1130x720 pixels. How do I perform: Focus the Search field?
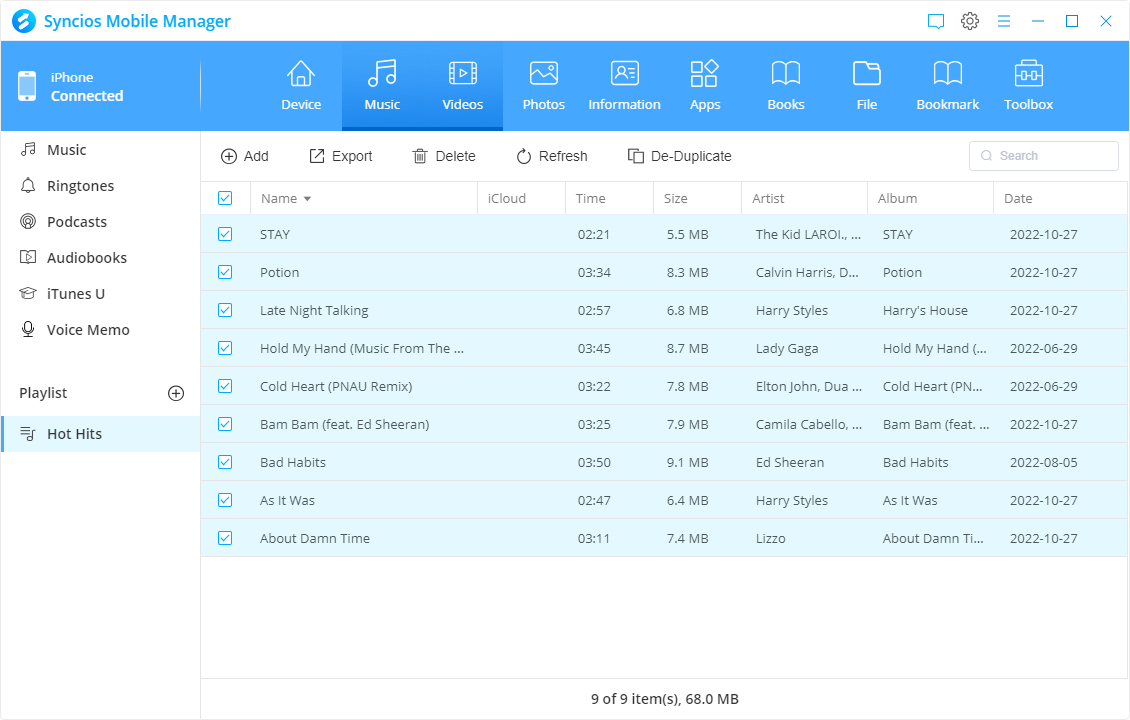click(x=1044, y=156)
